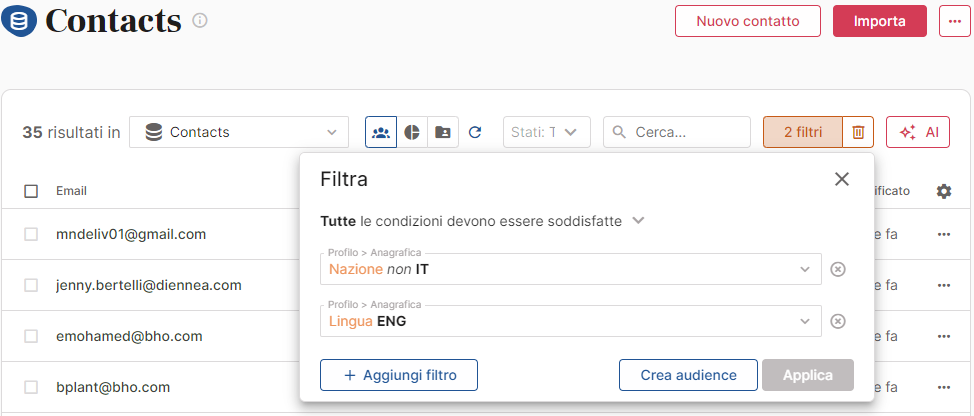Click the info icon next to Contacts title
974x416 pixels.
click(x=200, y=20)
